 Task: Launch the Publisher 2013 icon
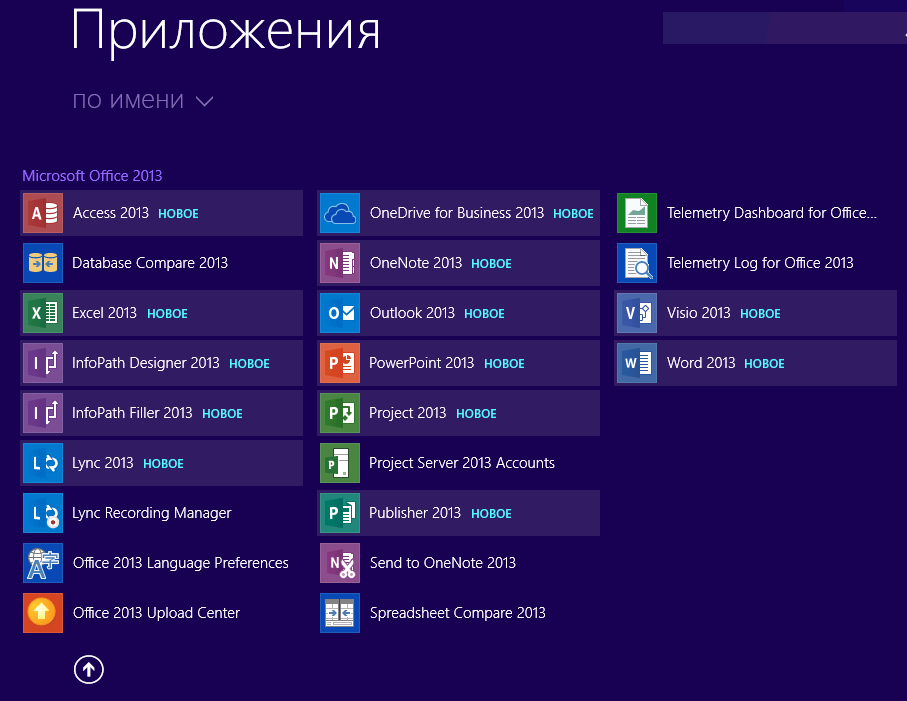(340, 513)
